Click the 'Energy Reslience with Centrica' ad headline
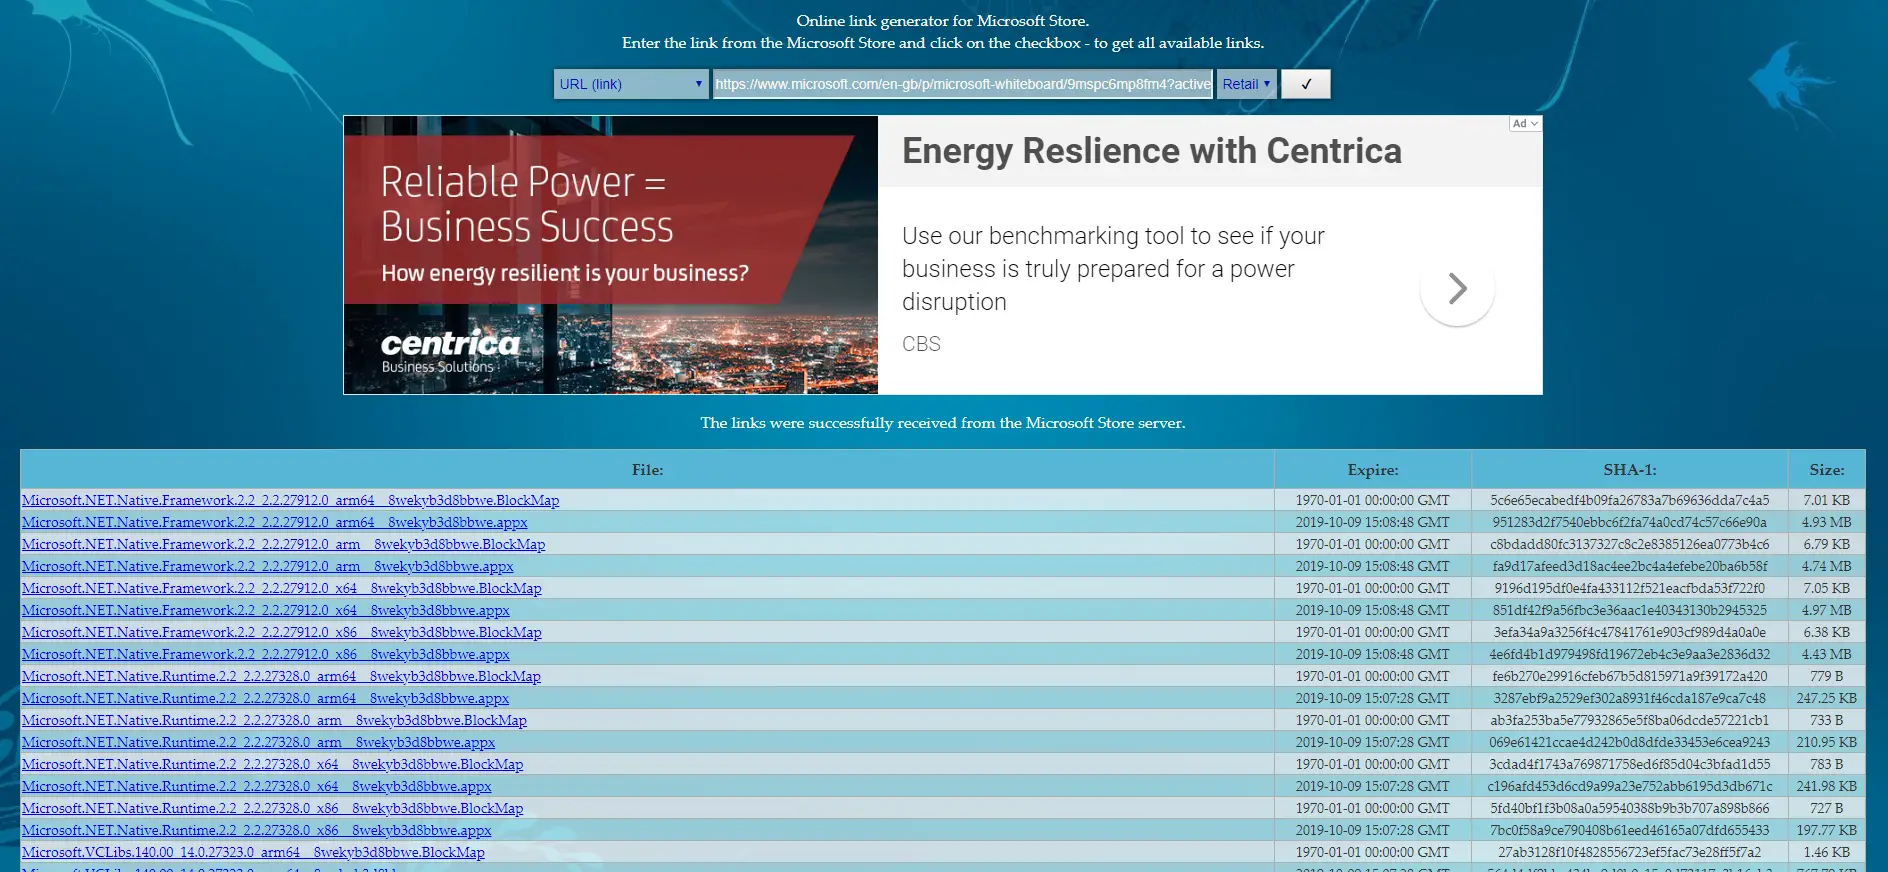This screenshot has height=872, width=1888. (1152, 151)
